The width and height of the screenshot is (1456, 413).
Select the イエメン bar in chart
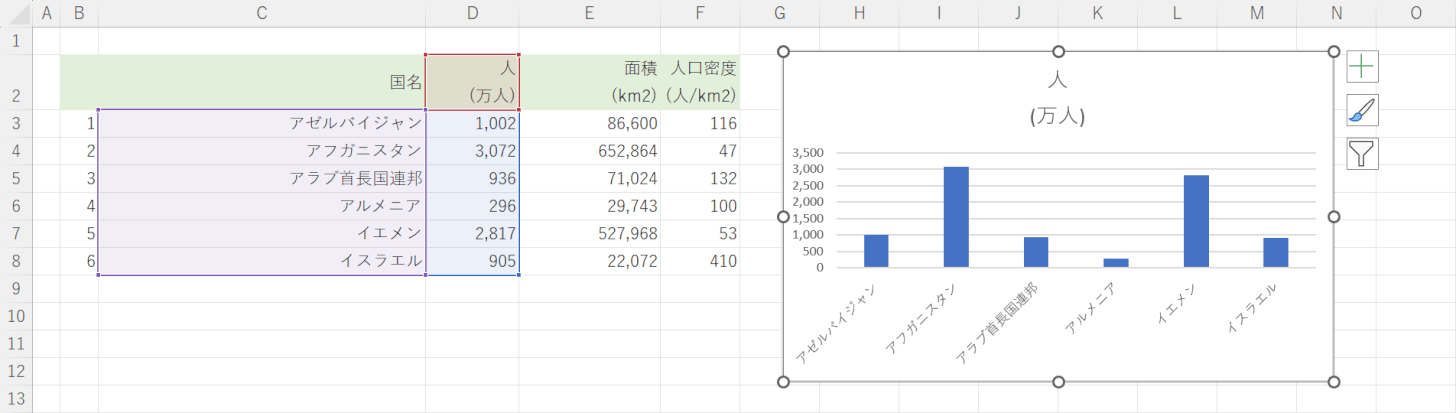[1195, 221]
